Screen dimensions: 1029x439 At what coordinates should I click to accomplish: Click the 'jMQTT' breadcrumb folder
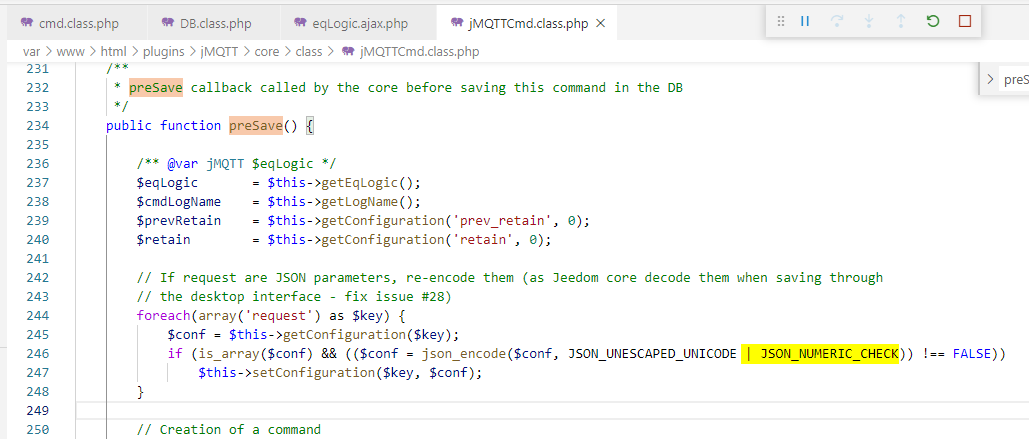(220, 51)
